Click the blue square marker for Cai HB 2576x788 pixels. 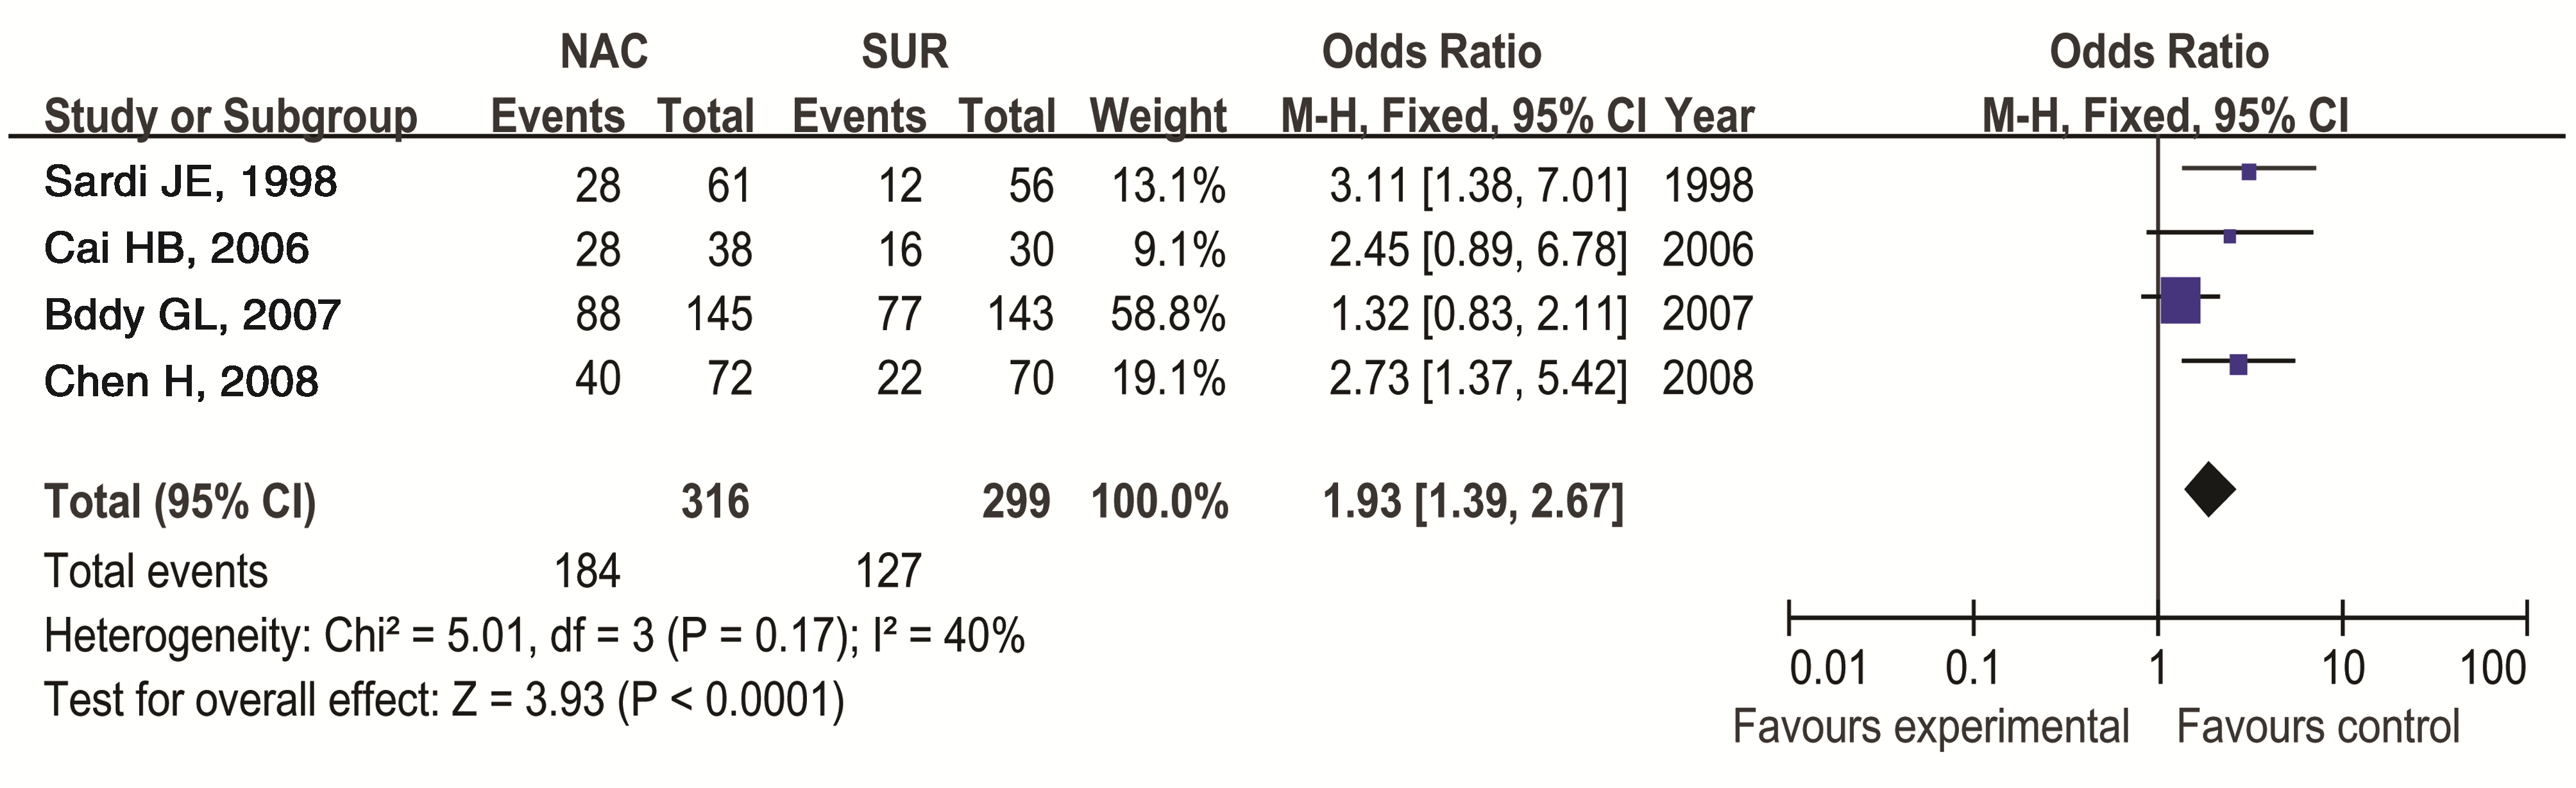(2230, 237)
